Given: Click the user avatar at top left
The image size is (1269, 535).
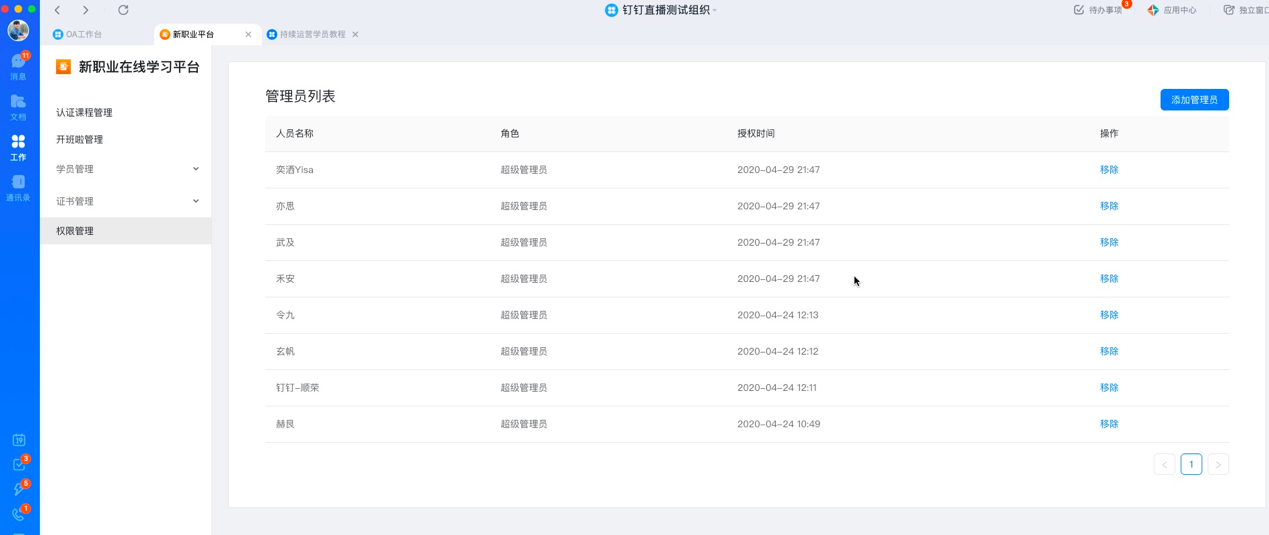Looking at the screenshot, I should click(18, 30).
